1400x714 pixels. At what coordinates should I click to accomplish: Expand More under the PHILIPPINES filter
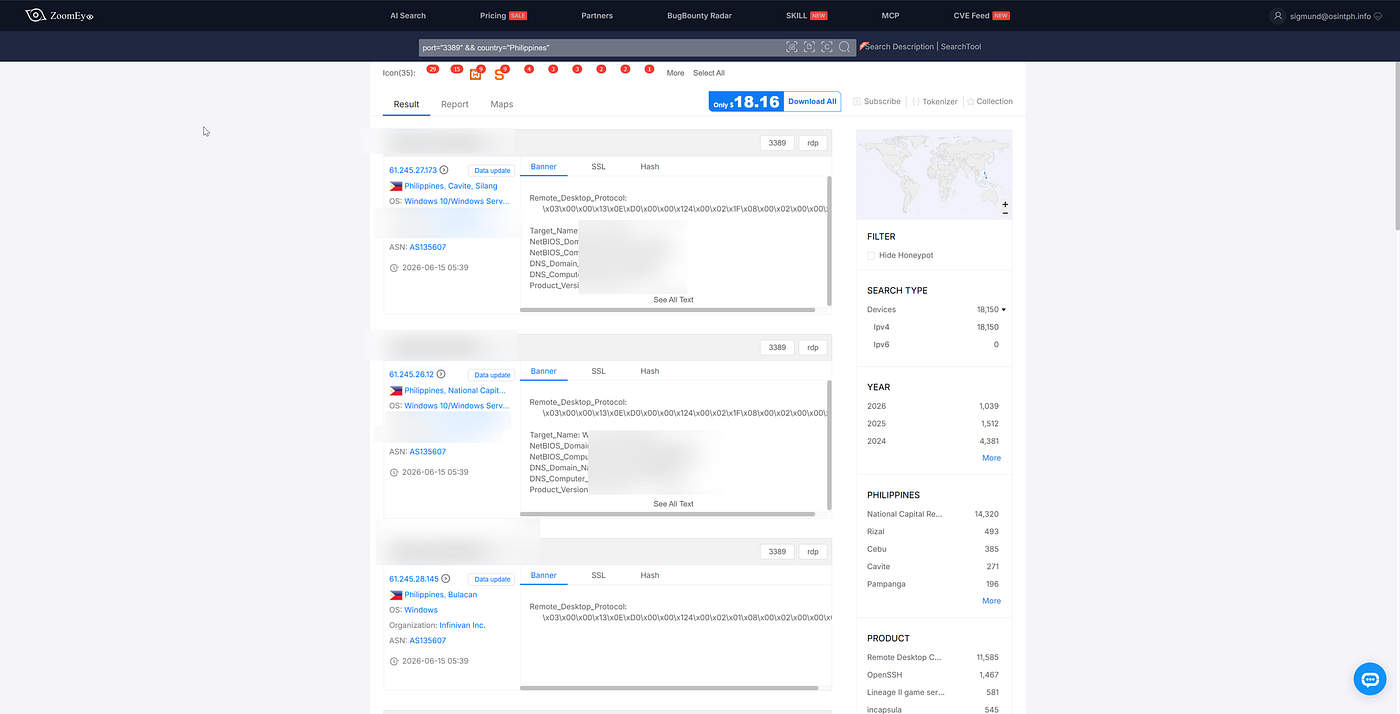991,601
